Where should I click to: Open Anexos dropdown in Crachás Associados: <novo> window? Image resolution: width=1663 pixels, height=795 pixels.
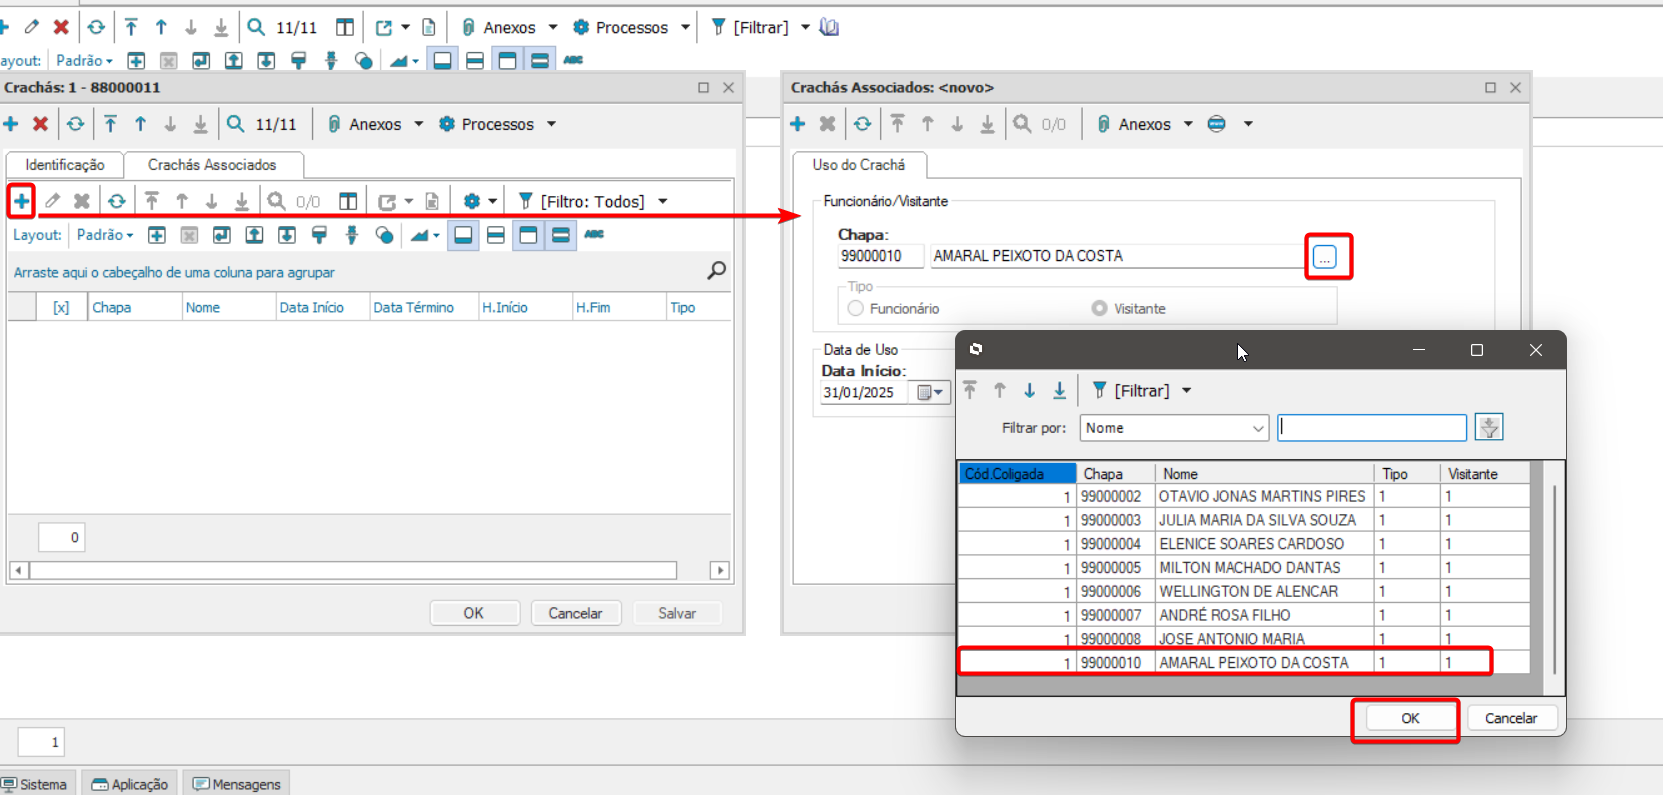(x=1188, y=124)
